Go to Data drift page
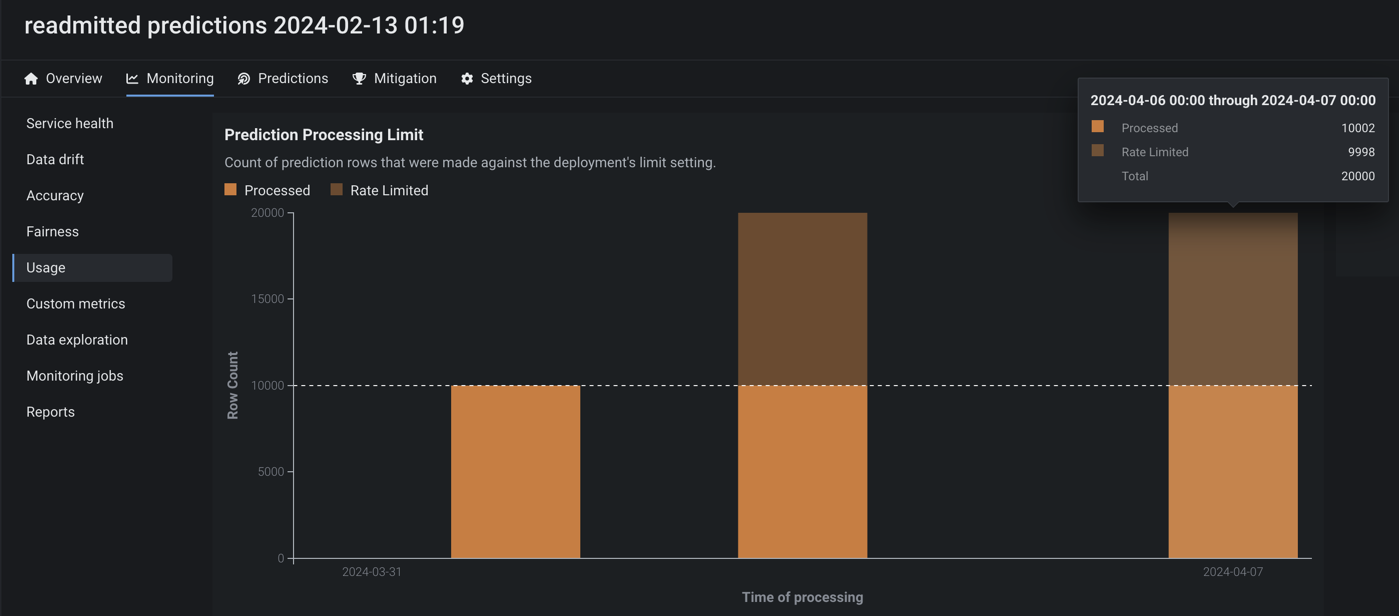Image resolution: width=1399 pixels, height=616 pixels. [55, 160]
